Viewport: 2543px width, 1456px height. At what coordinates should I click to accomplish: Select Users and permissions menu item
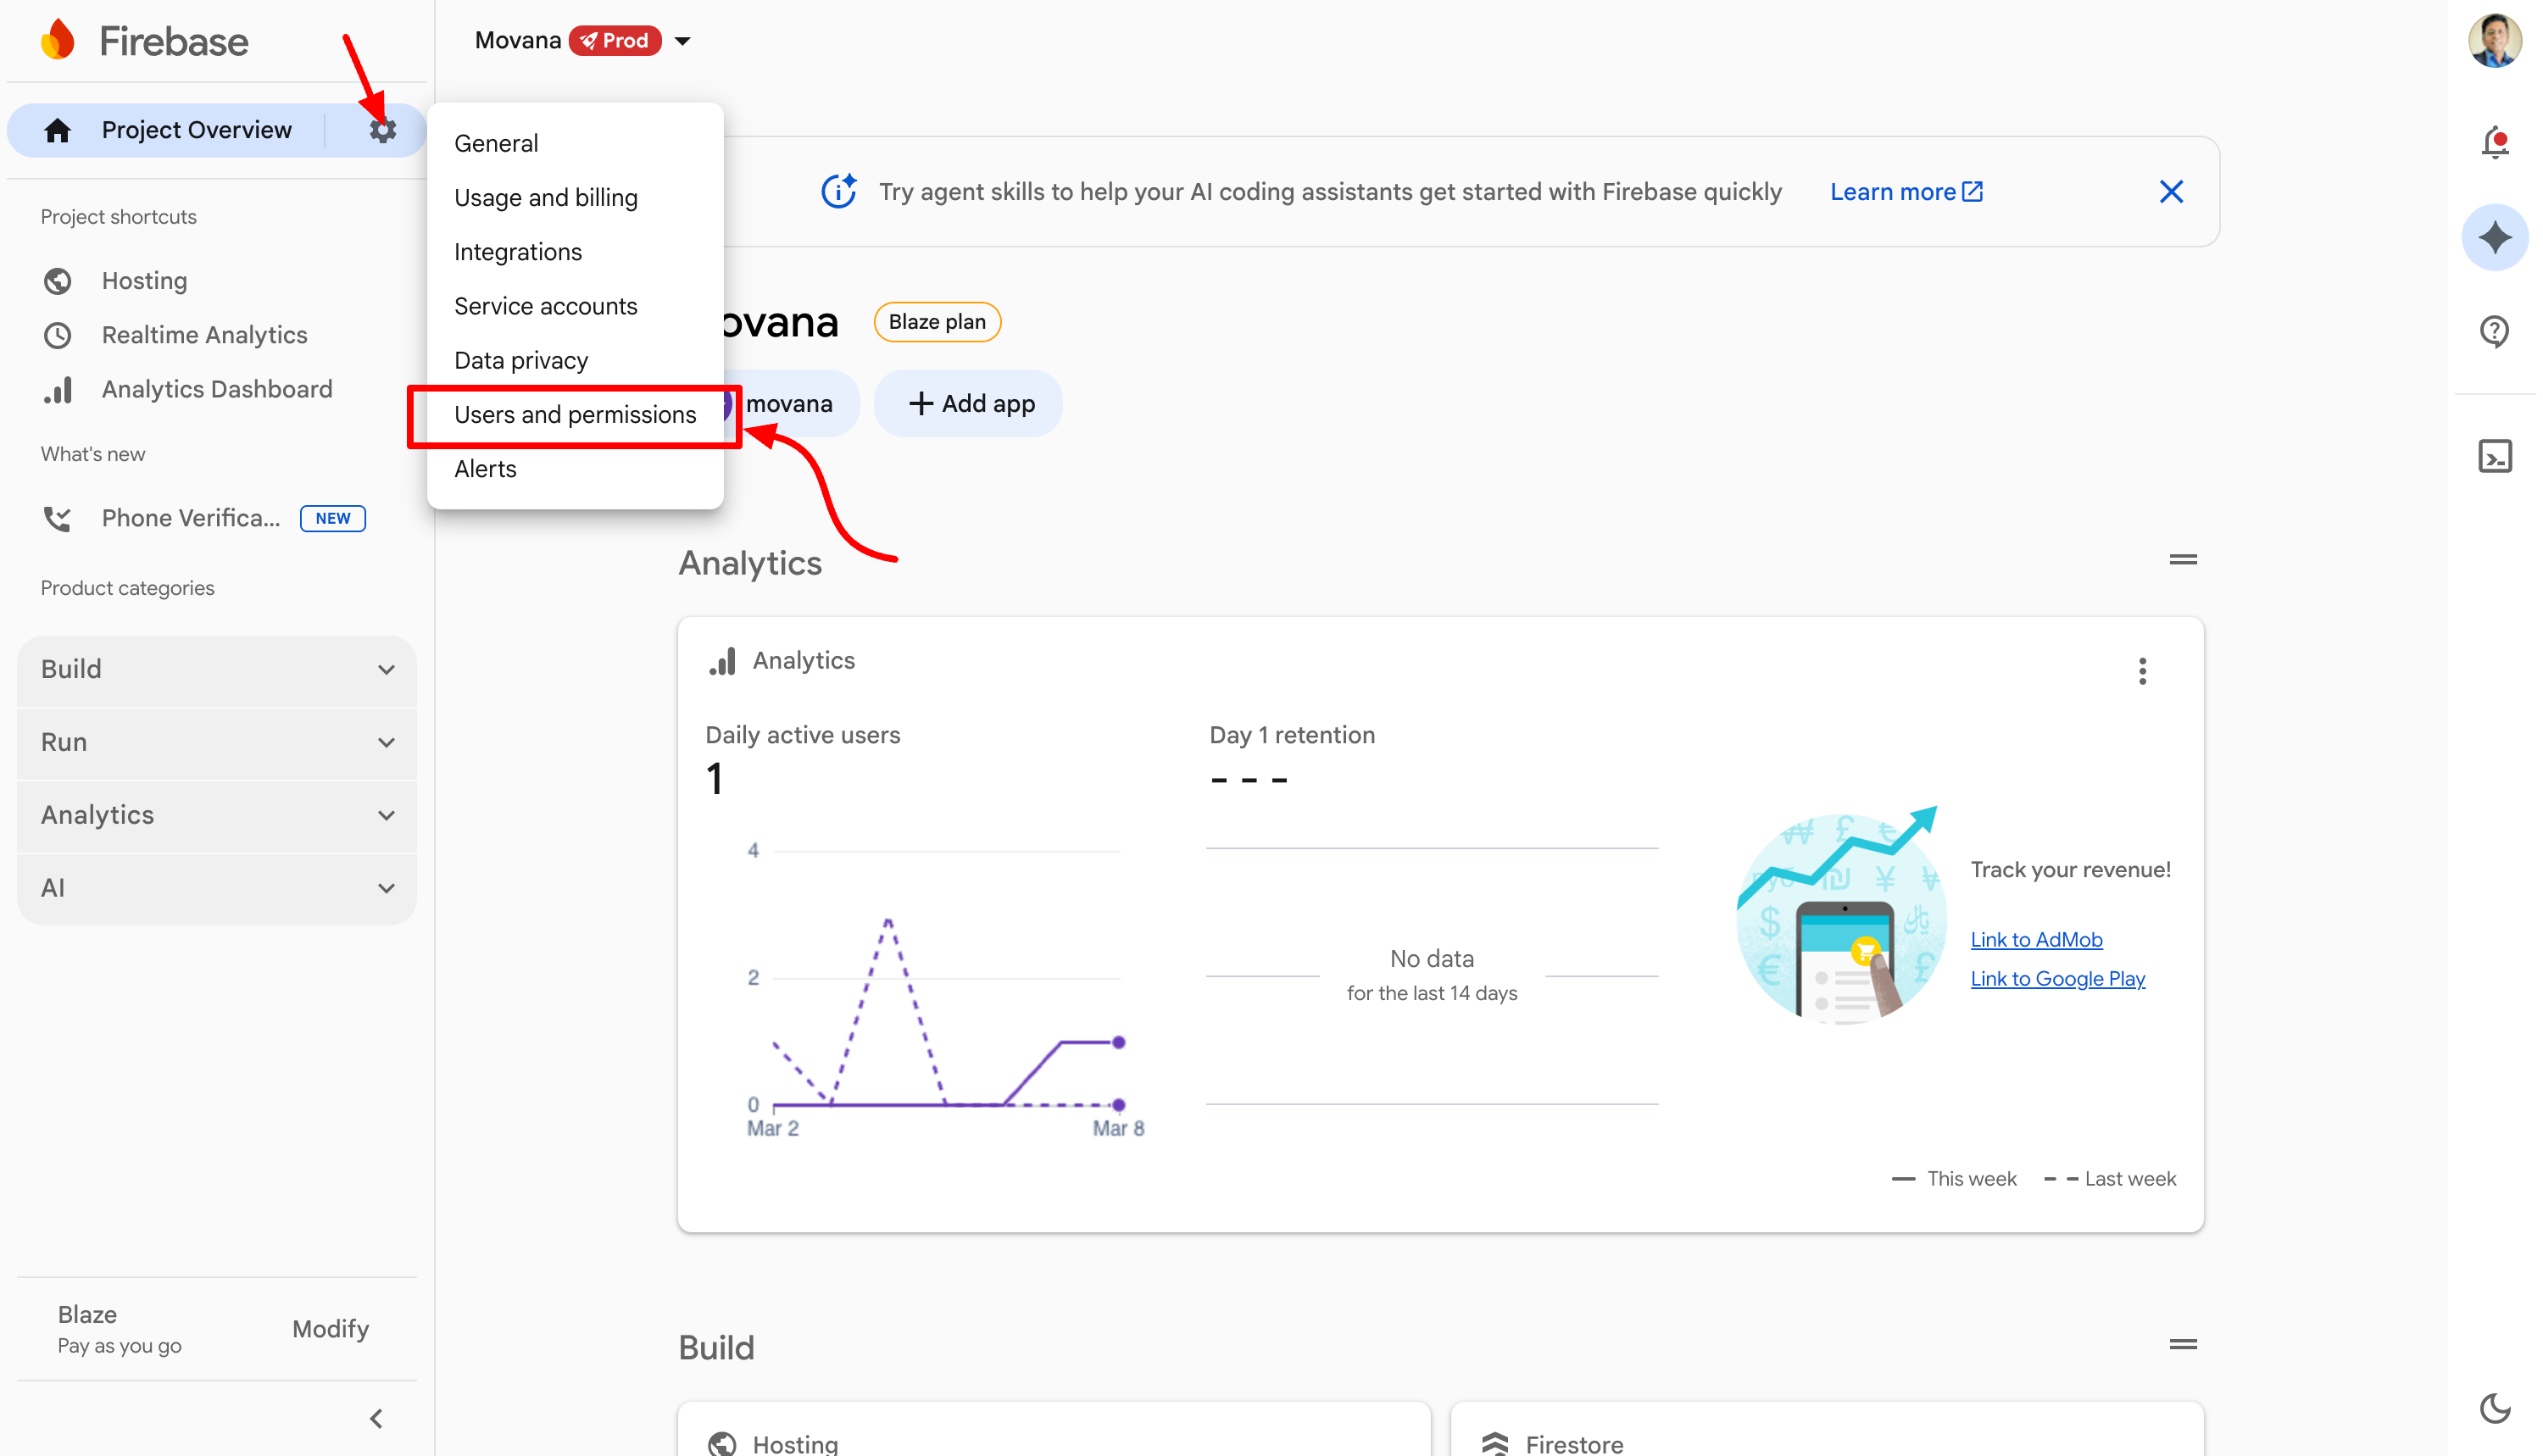click(575, 415)
